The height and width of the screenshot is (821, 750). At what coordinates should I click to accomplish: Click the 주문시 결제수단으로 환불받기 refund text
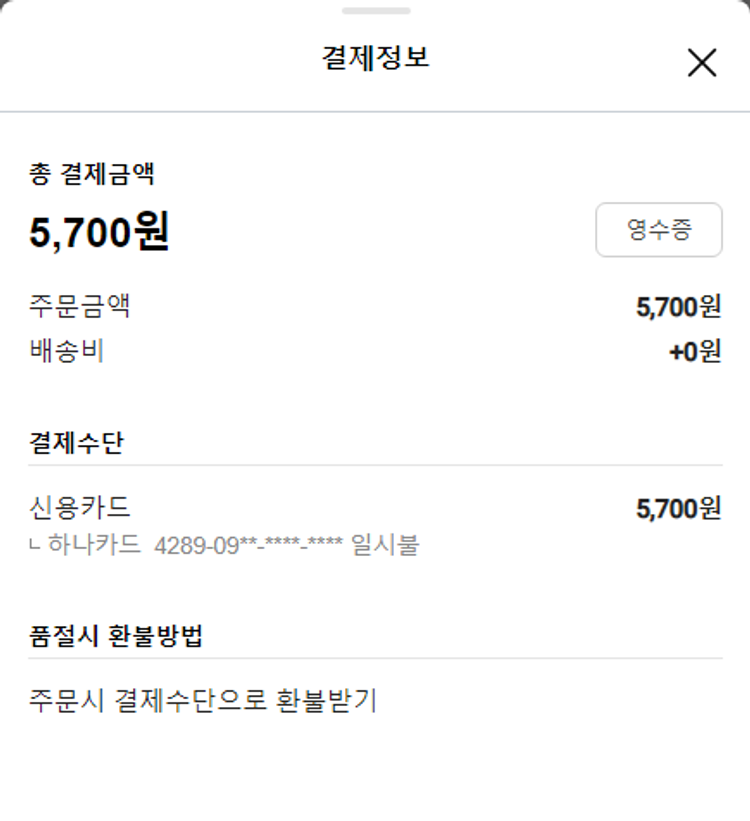click(x=203, y=701)
